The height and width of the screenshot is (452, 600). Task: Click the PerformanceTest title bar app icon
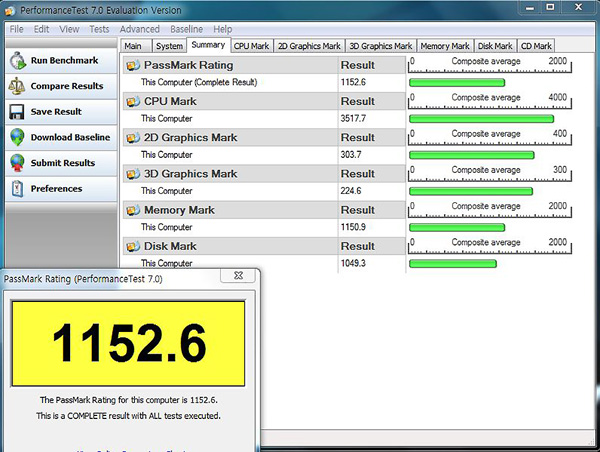[x=10, y=11]
